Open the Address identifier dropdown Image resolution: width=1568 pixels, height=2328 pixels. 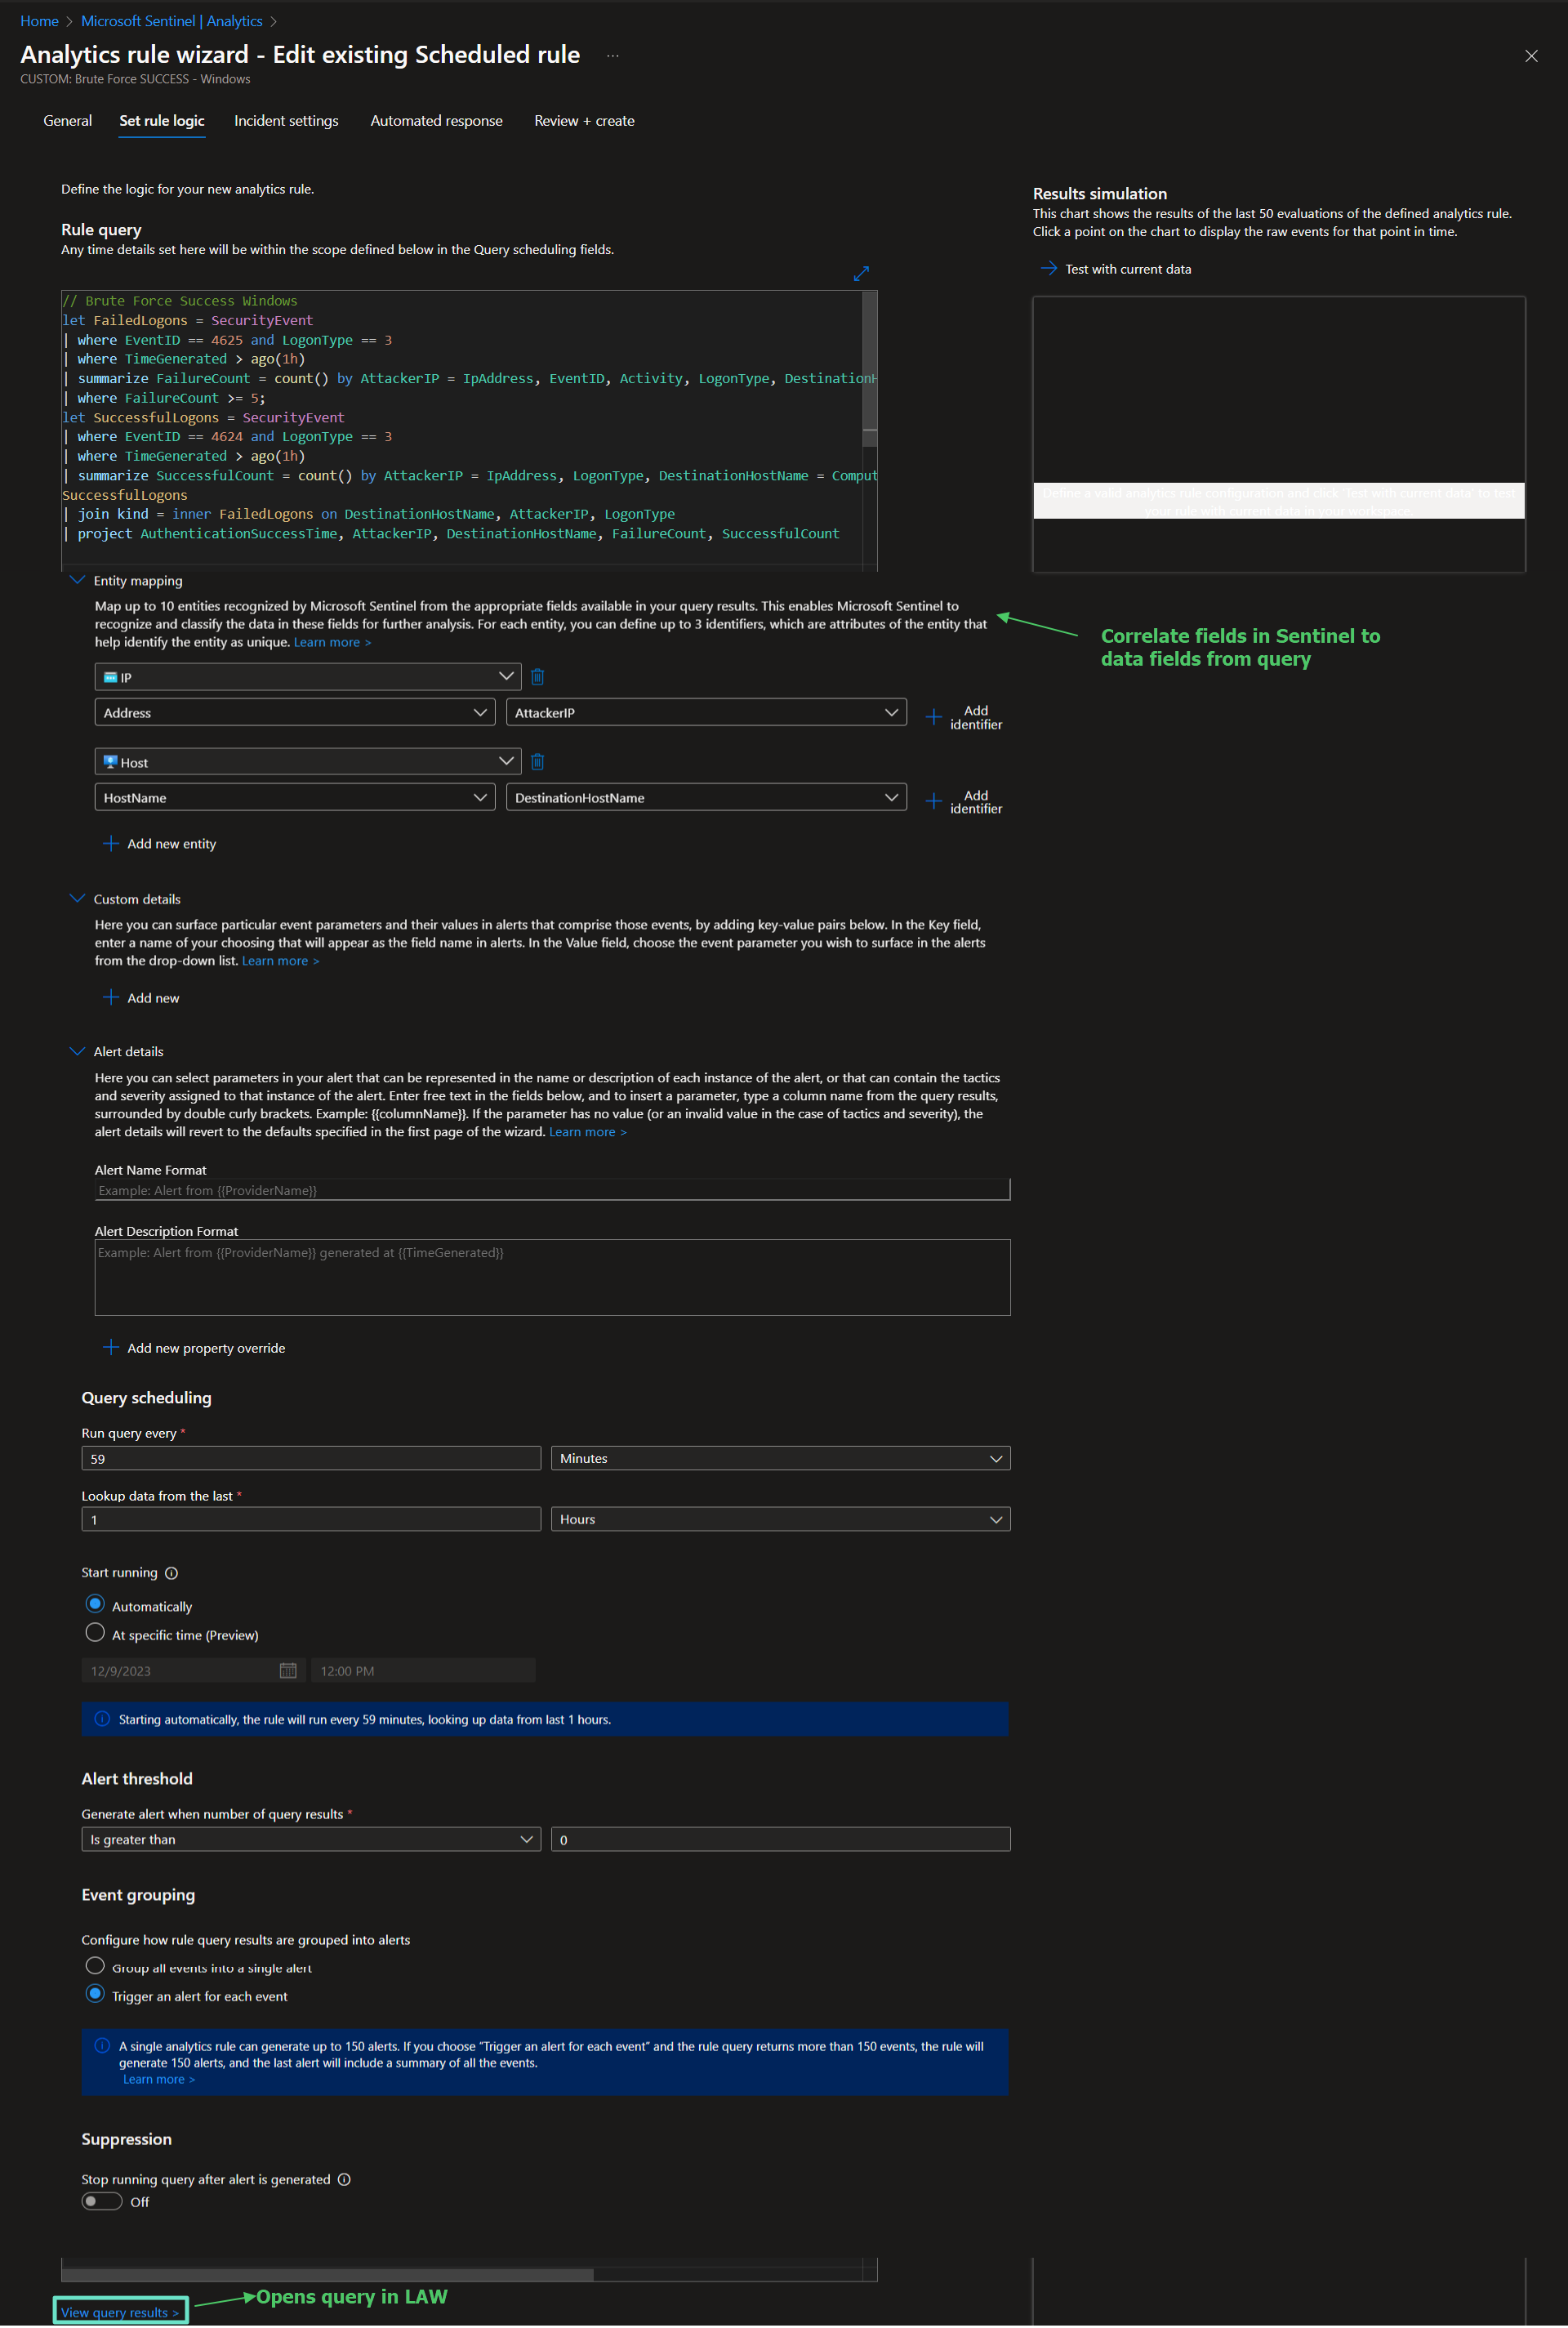tap(295, 712)
